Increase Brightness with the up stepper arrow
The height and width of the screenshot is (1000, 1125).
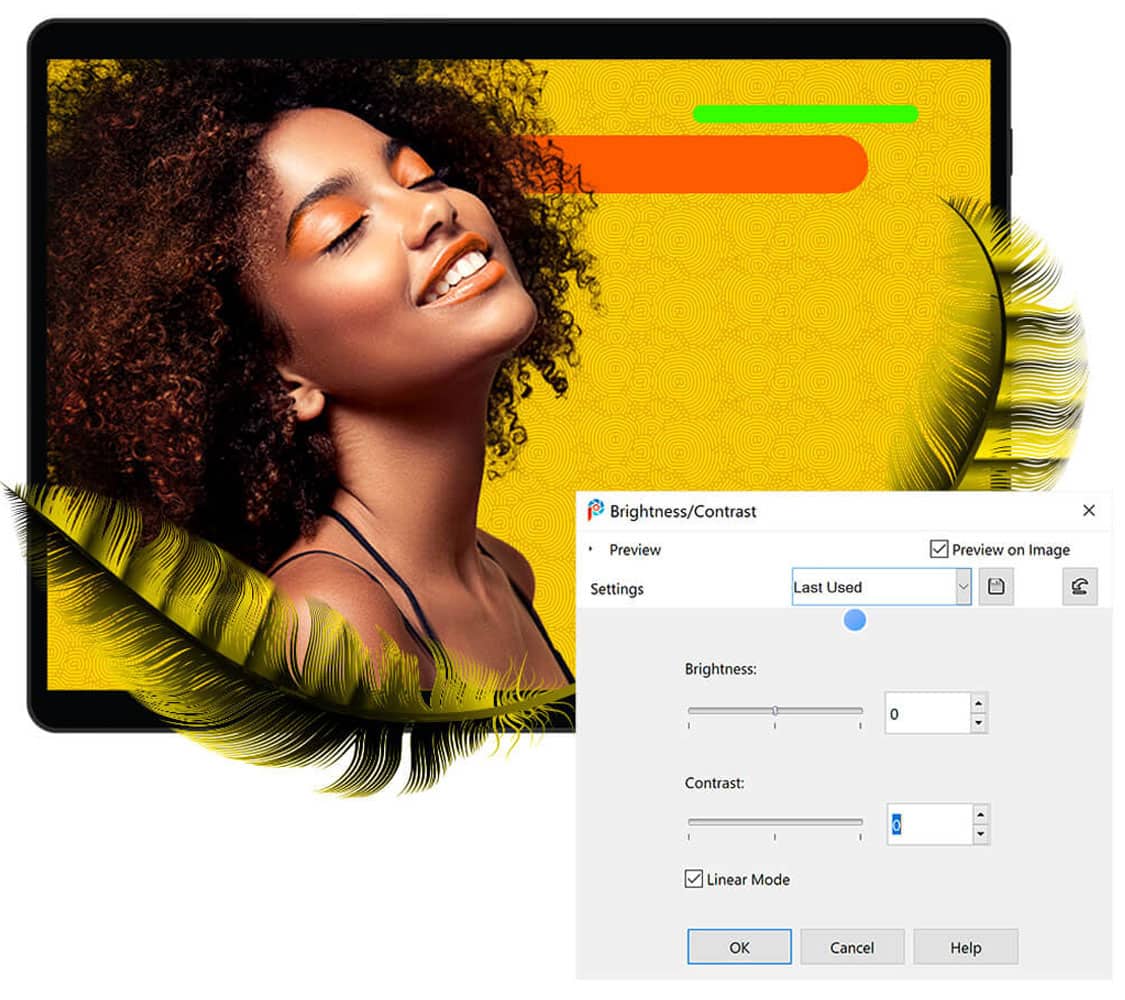coord(979,703)
